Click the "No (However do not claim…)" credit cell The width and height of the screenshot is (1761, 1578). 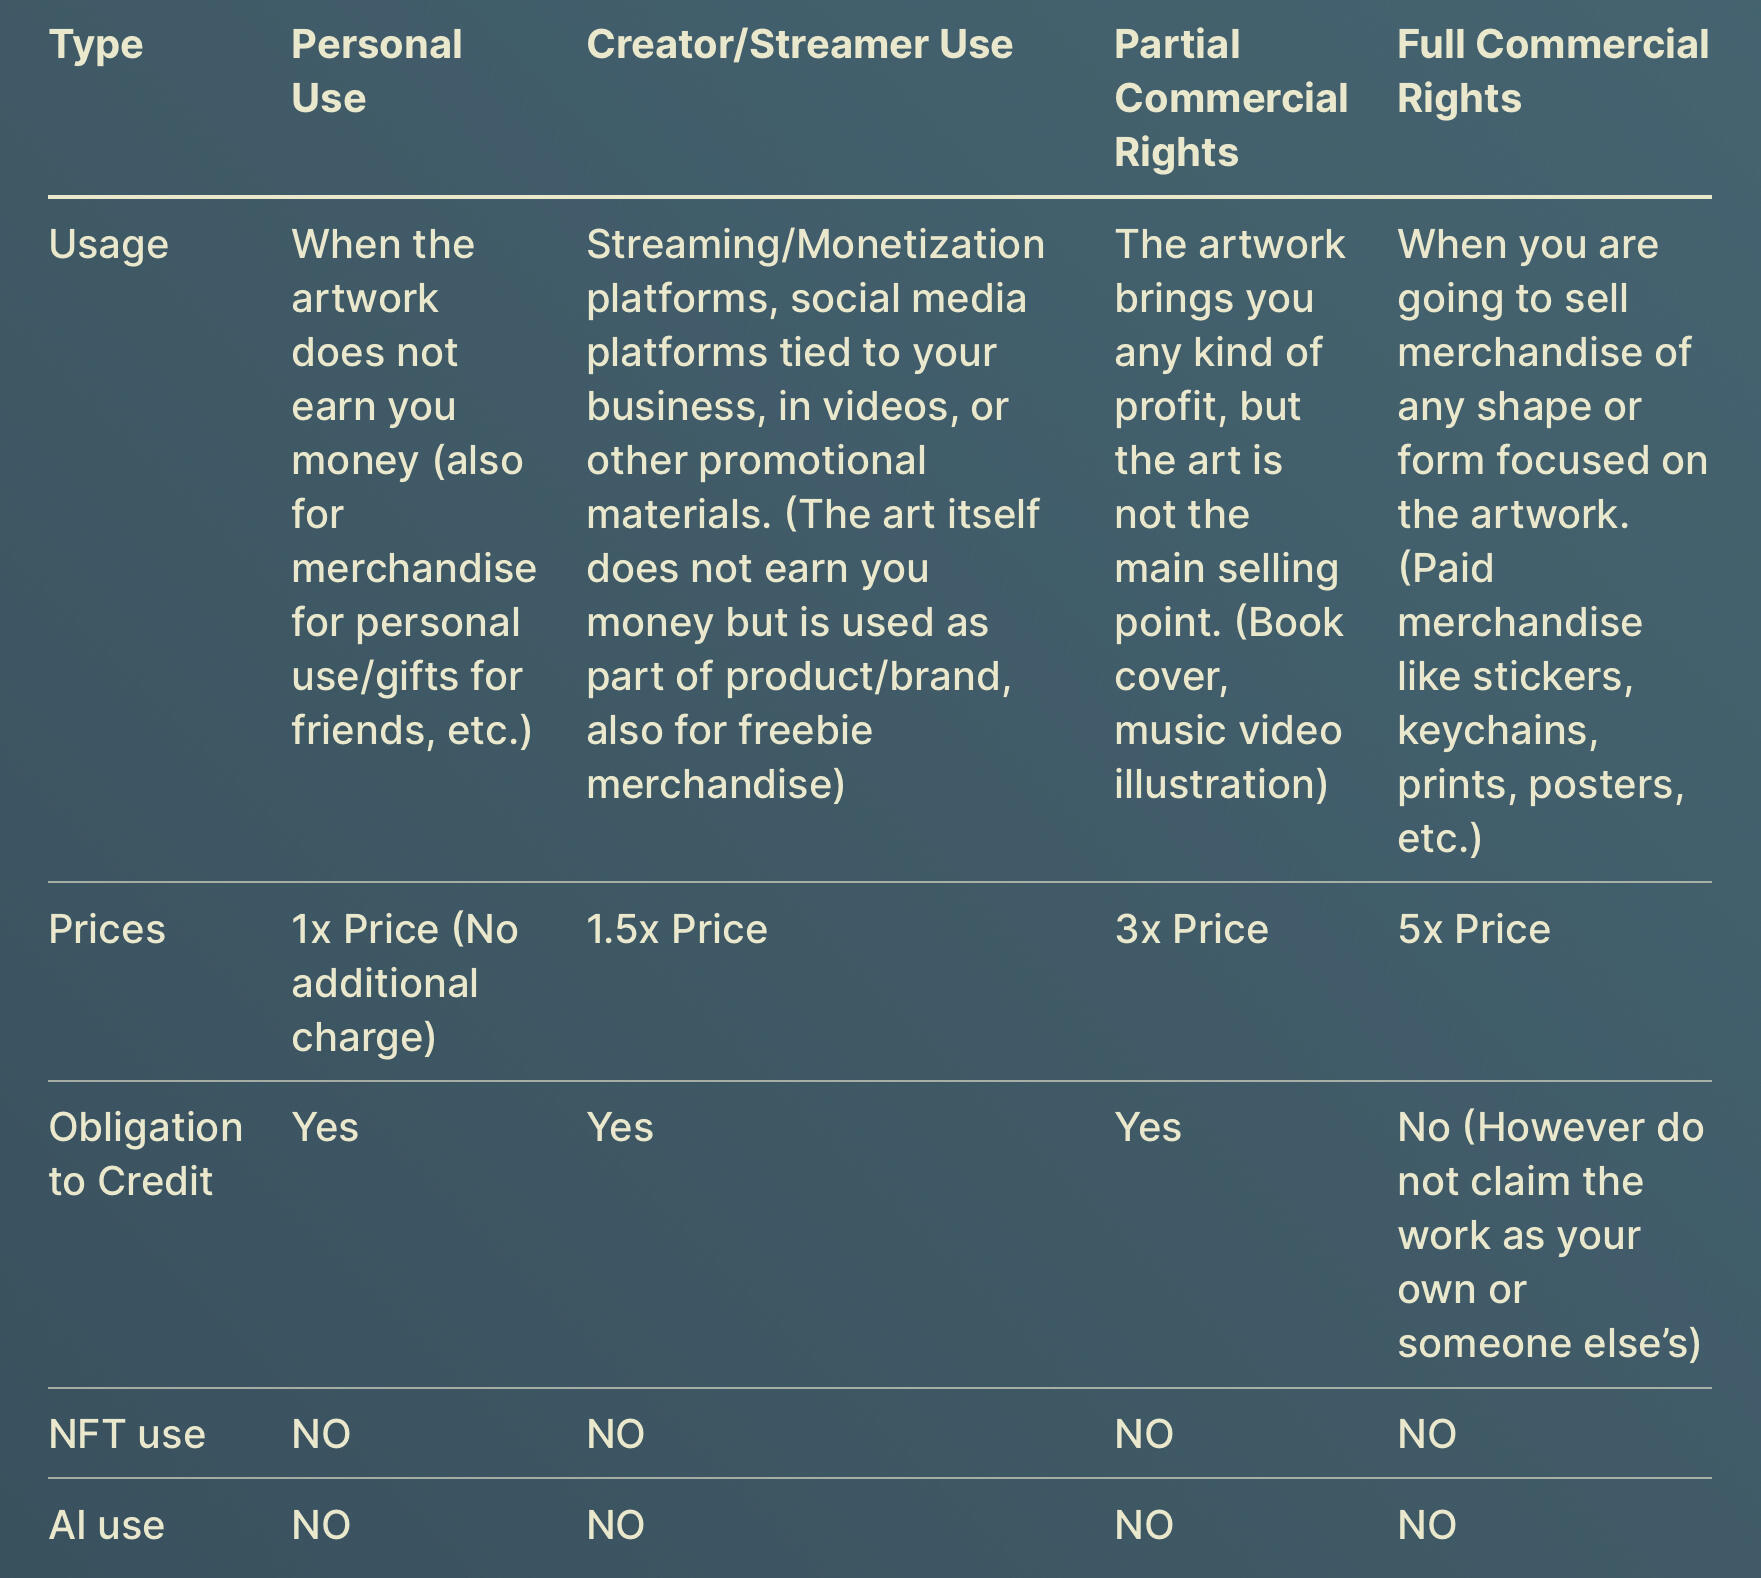1550,1235
